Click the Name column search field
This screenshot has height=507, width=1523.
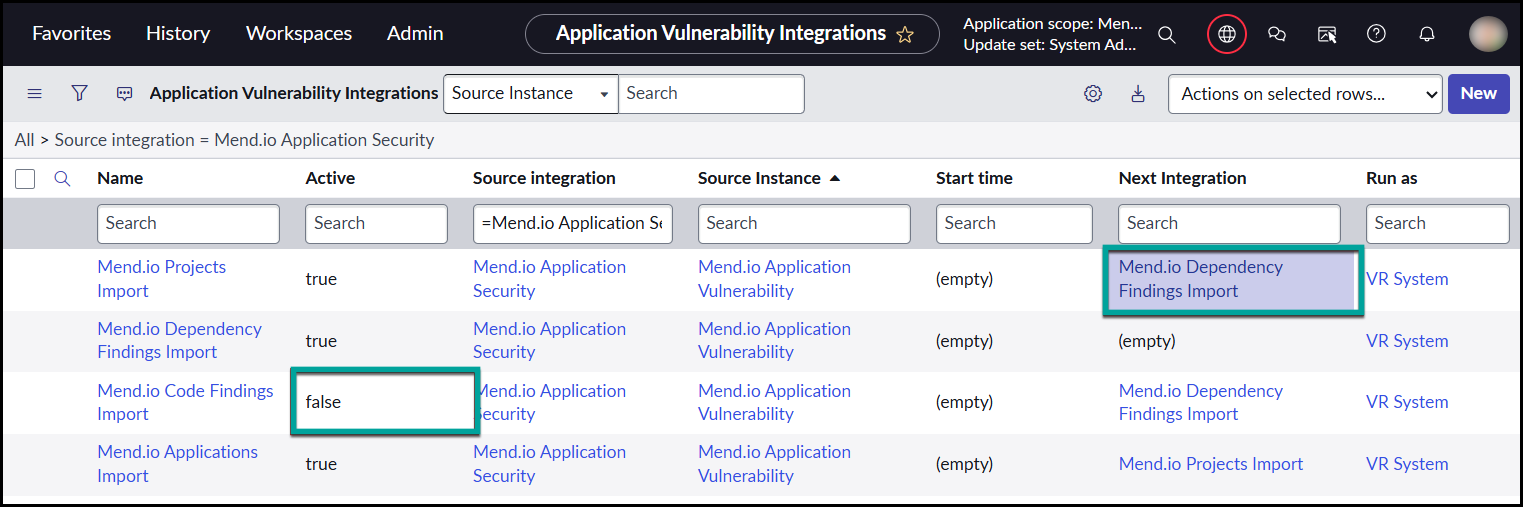(x=188, y=224)
